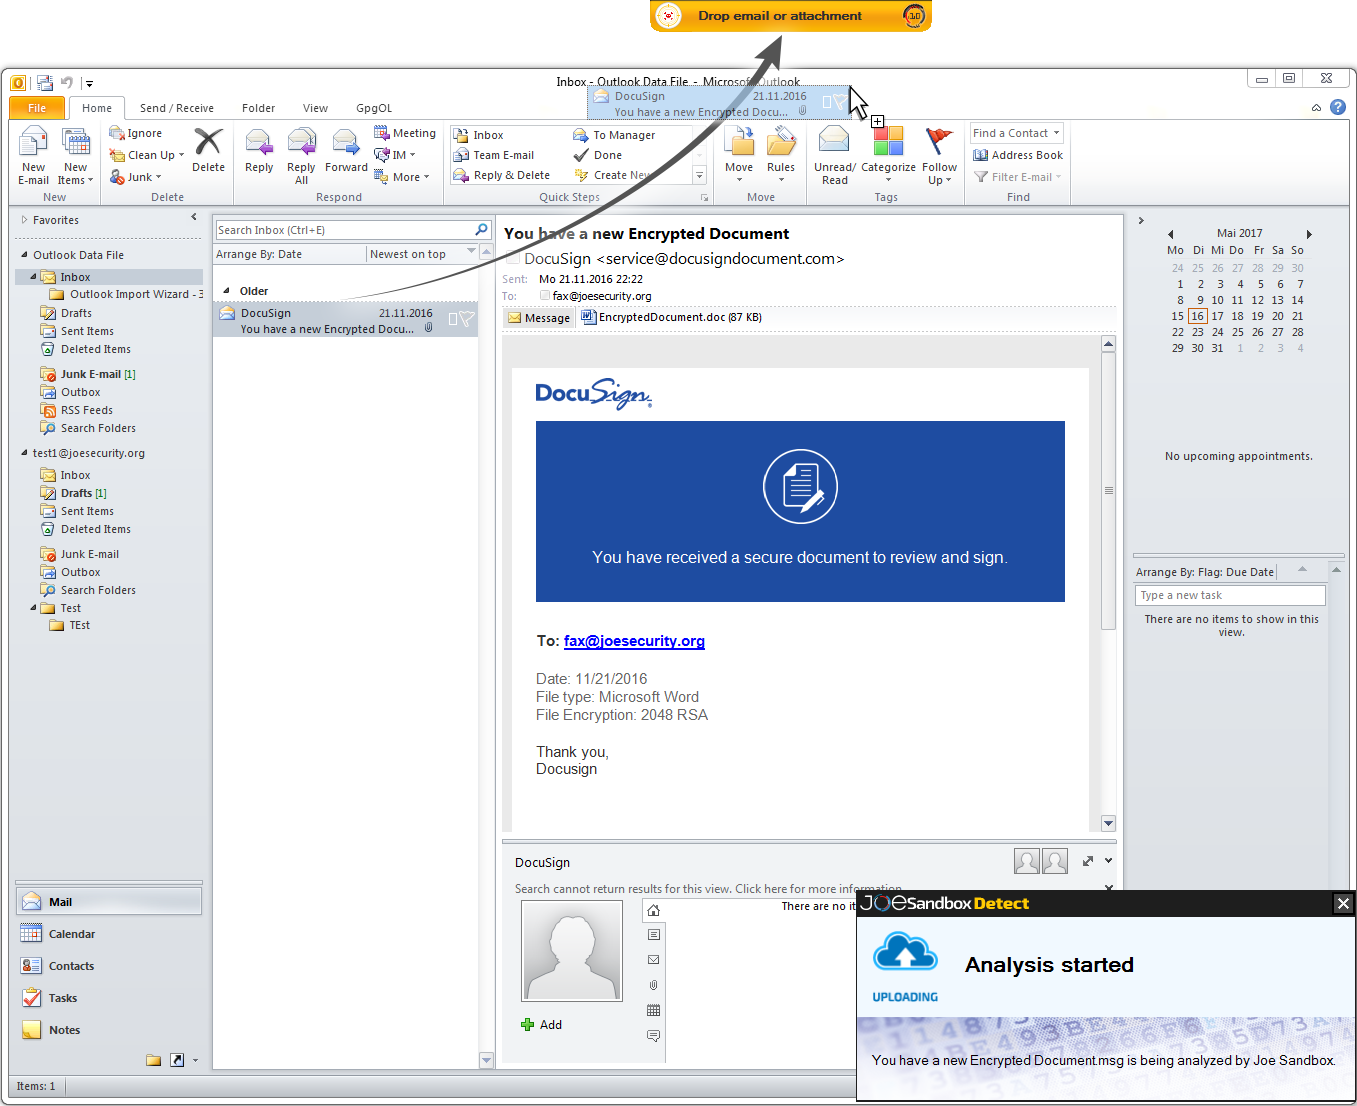Click the home icon in People Pane
The image size is (1357, 1106).
pos(653,910)
